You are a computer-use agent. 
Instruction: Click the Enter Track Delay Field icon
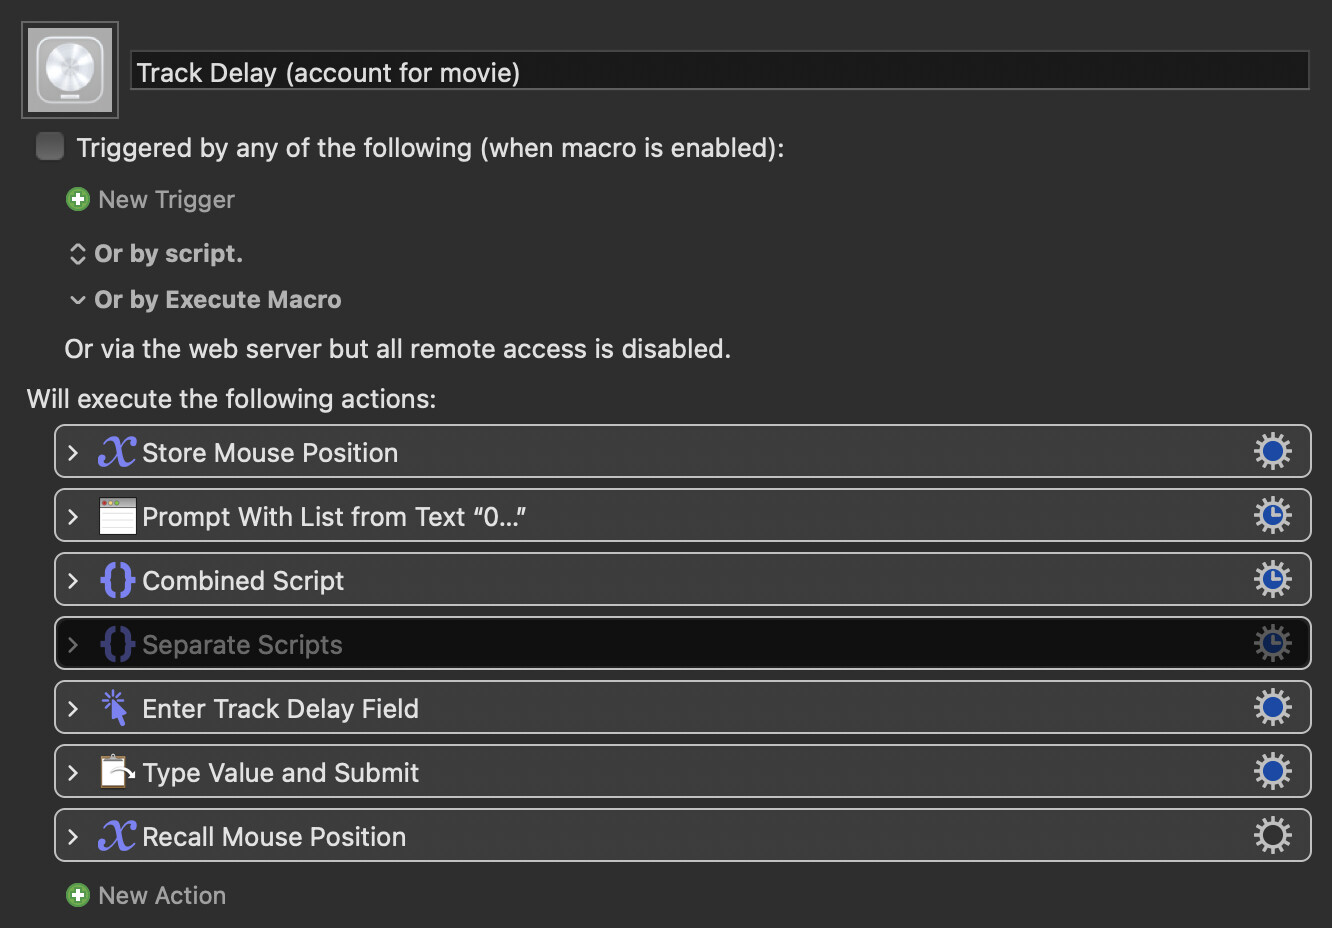click(x=116, y=708)
